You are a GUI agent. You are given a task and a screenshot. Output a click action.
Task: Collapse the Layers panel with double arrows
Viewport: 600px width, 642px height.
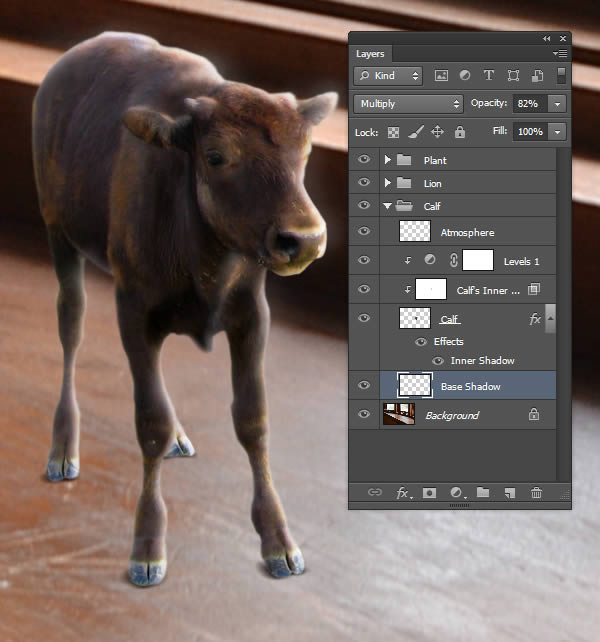click(x=547, y=38)
